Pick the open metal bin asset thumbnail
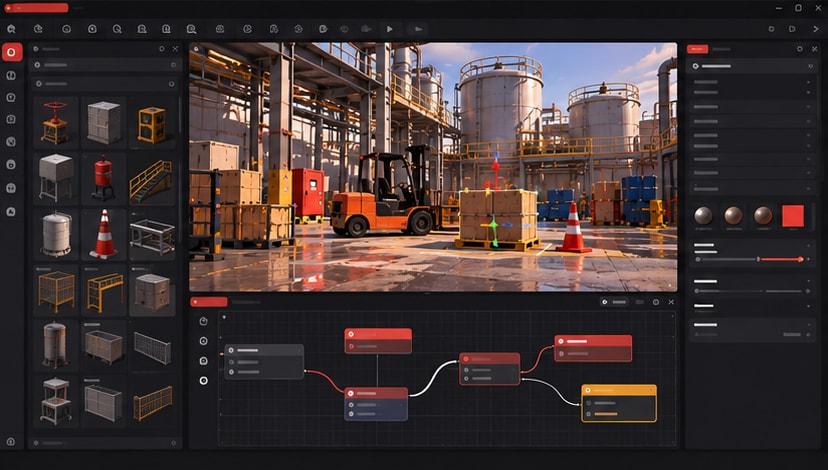This screenshot has width=828, height=470. click(104, 346)
